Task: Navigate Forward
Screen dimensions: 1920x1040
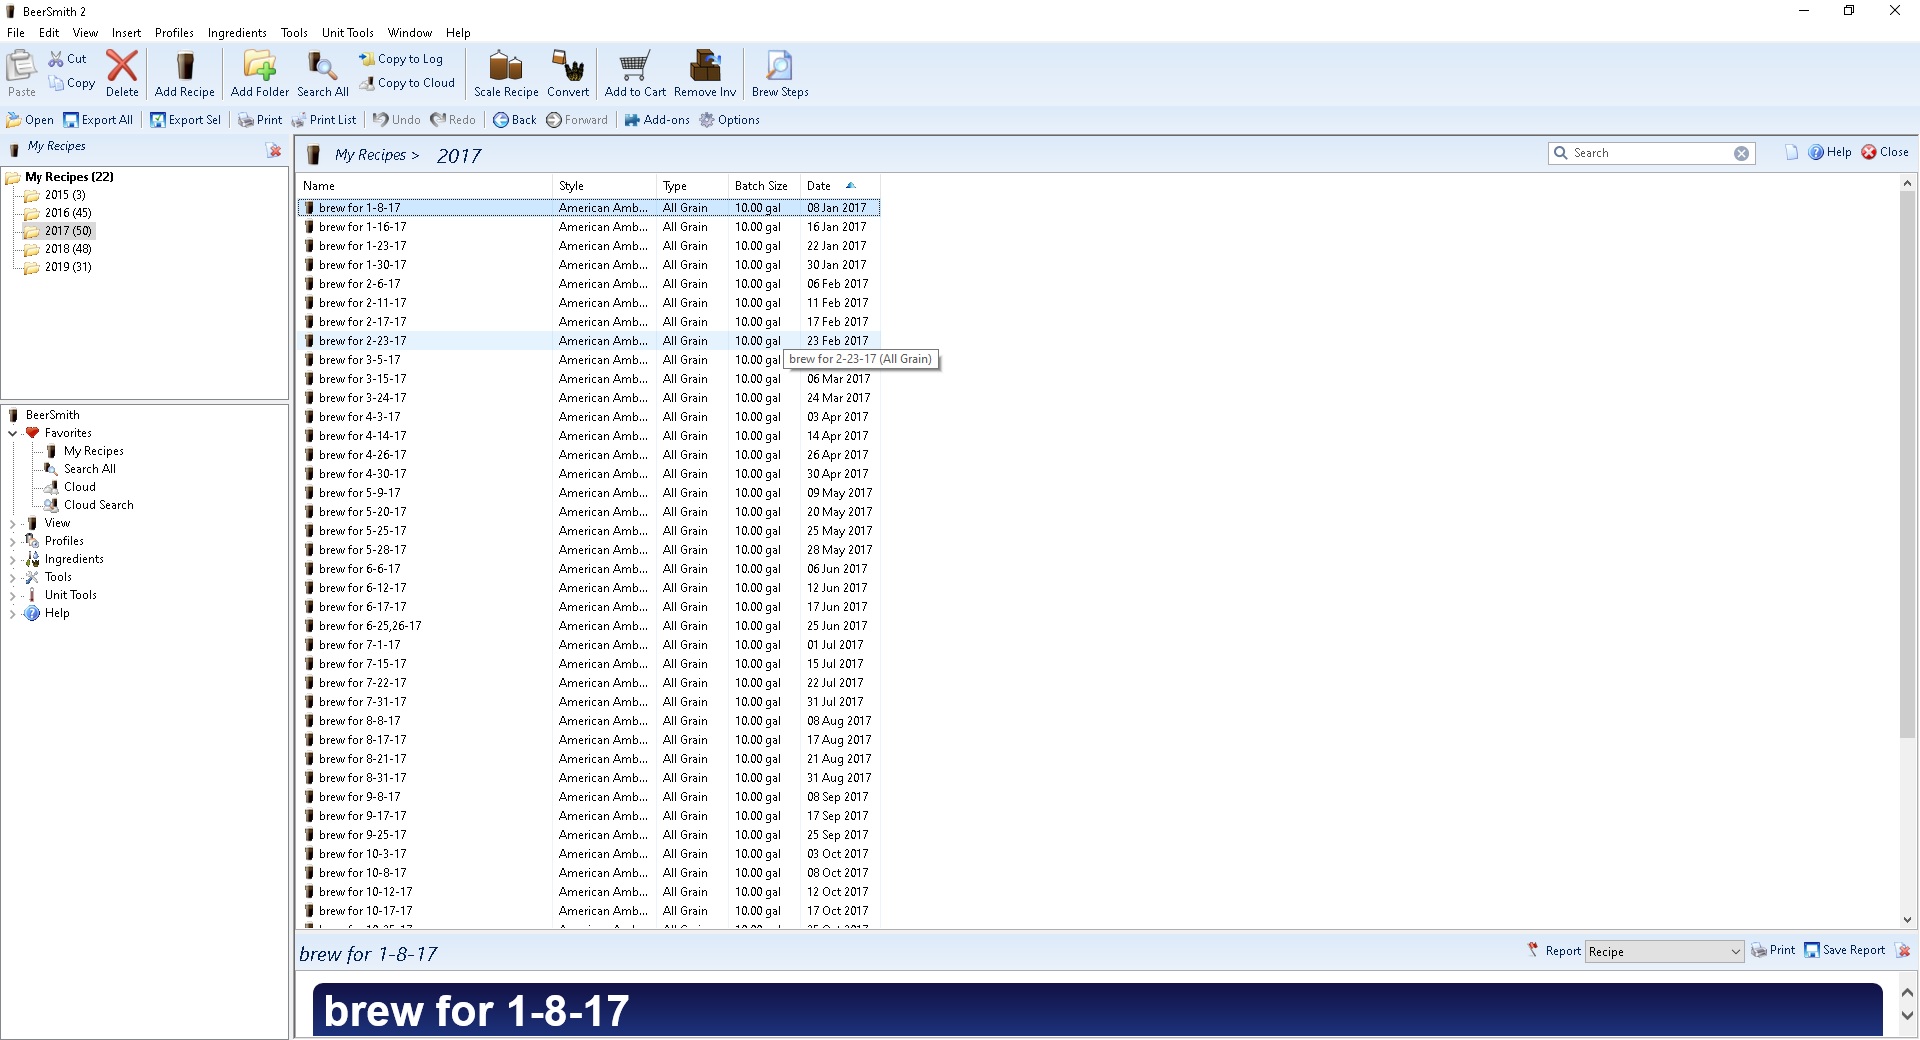Action: pos(577,120)
